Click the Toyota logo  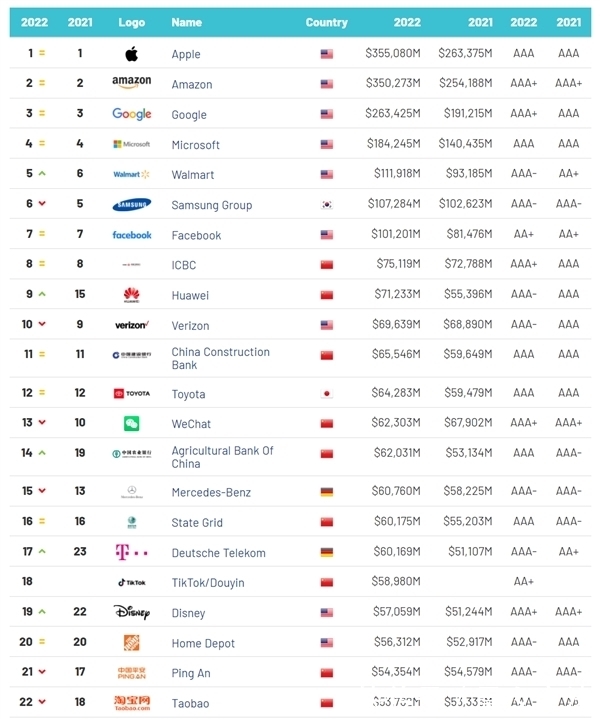[131, 394]
